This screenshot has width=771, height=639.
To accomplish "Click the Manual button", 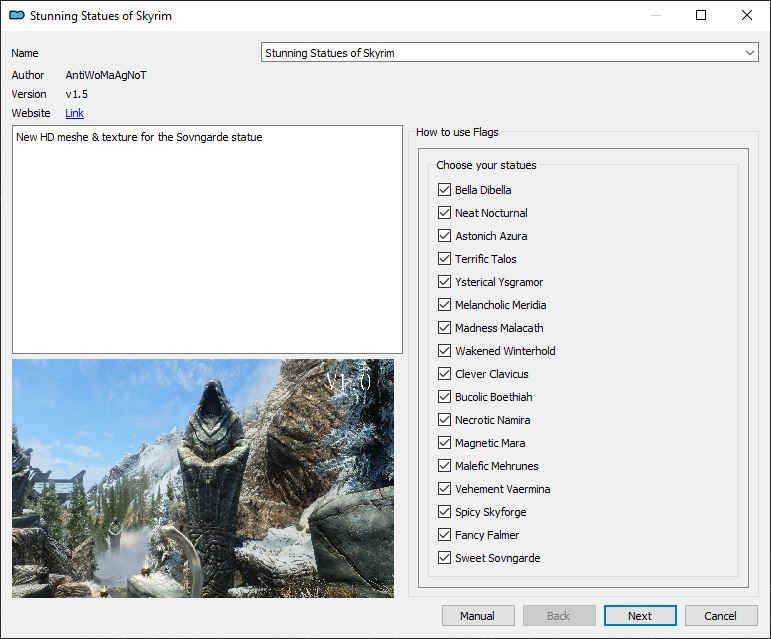I will tap(478, 616).
